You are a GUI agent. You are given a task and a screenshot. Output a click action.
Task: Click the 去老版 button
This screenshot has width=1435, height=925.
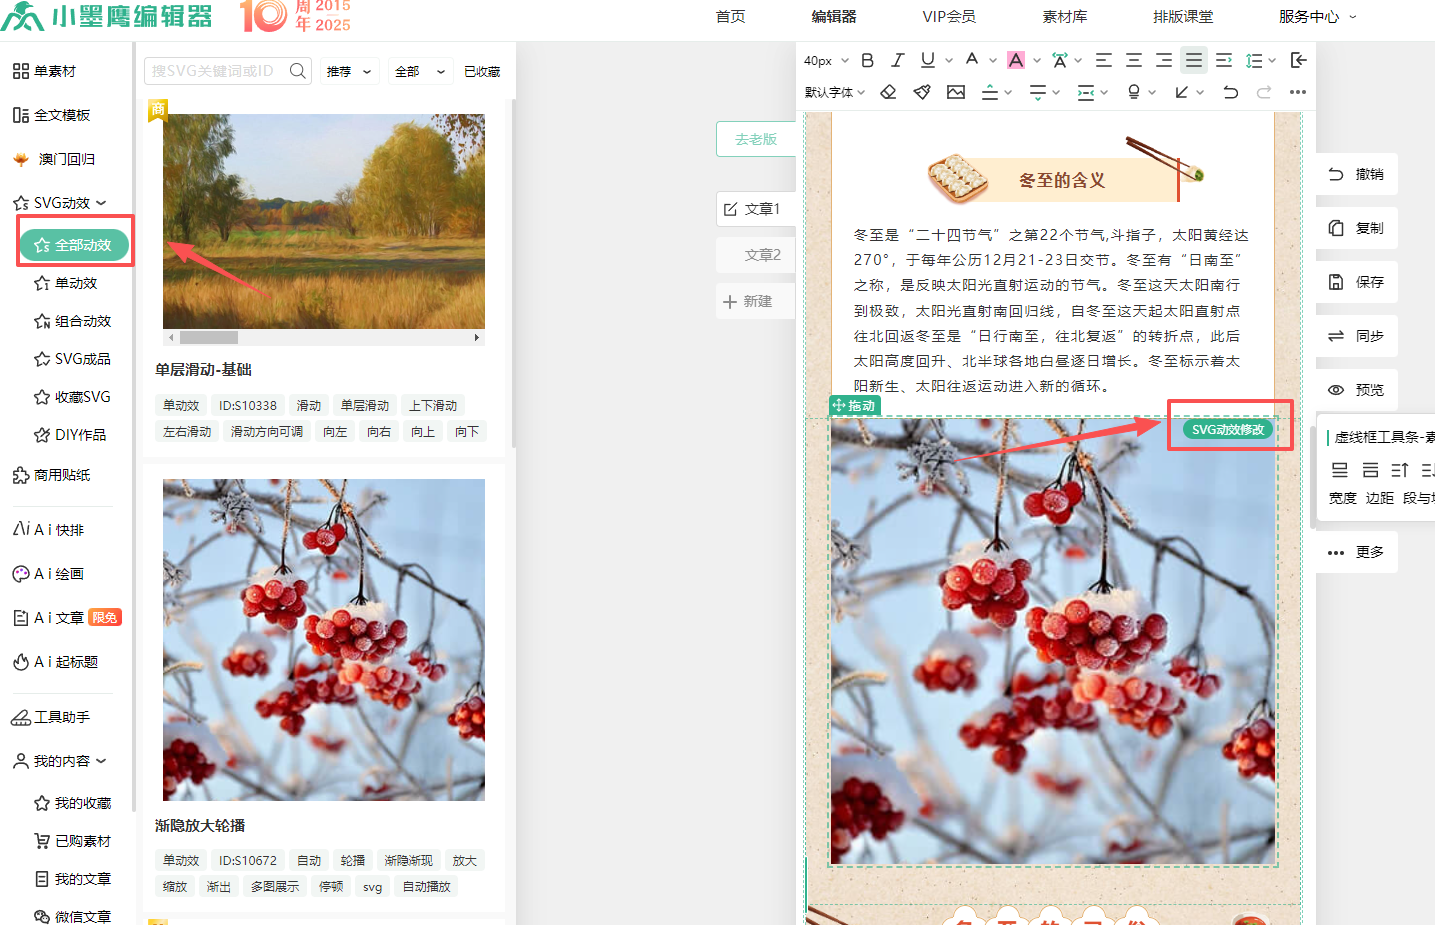[x=756, y=139]
